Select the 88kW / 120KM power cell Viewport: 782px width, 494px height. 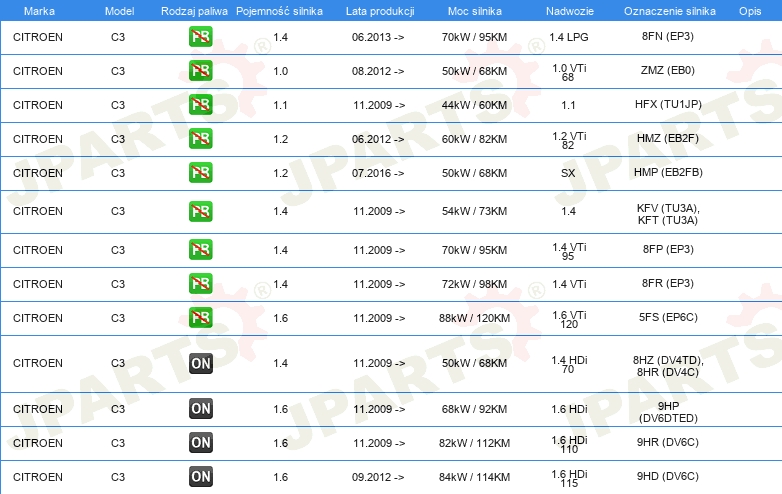[x=475, y=318]
